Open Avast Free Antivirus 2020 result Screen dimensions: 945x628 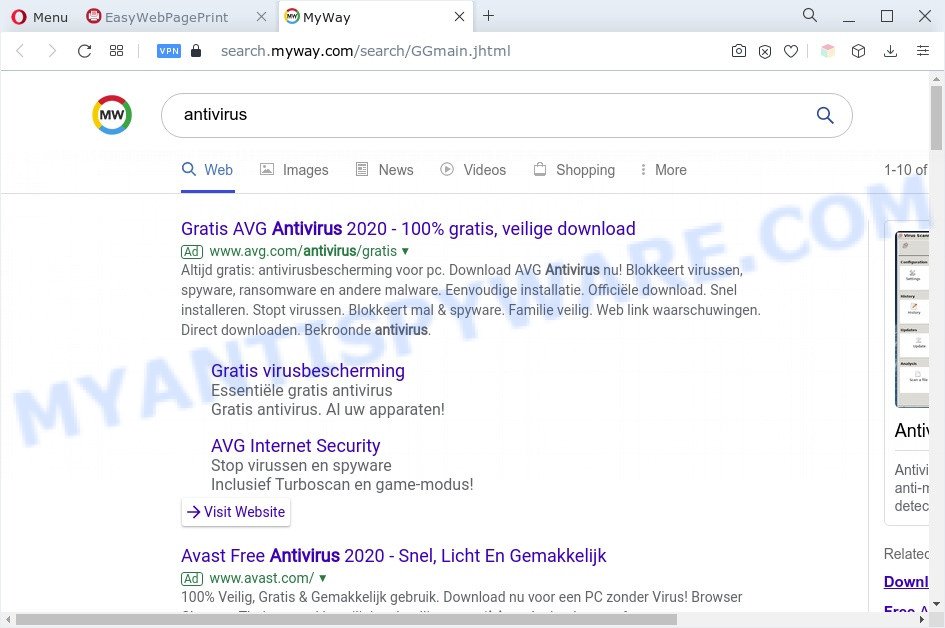(x=394, y=556)
